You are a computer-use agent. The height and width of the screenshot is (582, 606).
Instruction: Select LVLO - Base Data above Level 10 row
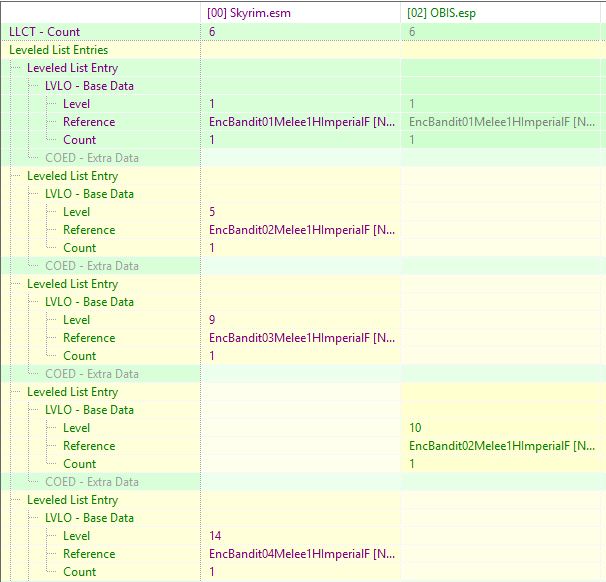[89, 410]
